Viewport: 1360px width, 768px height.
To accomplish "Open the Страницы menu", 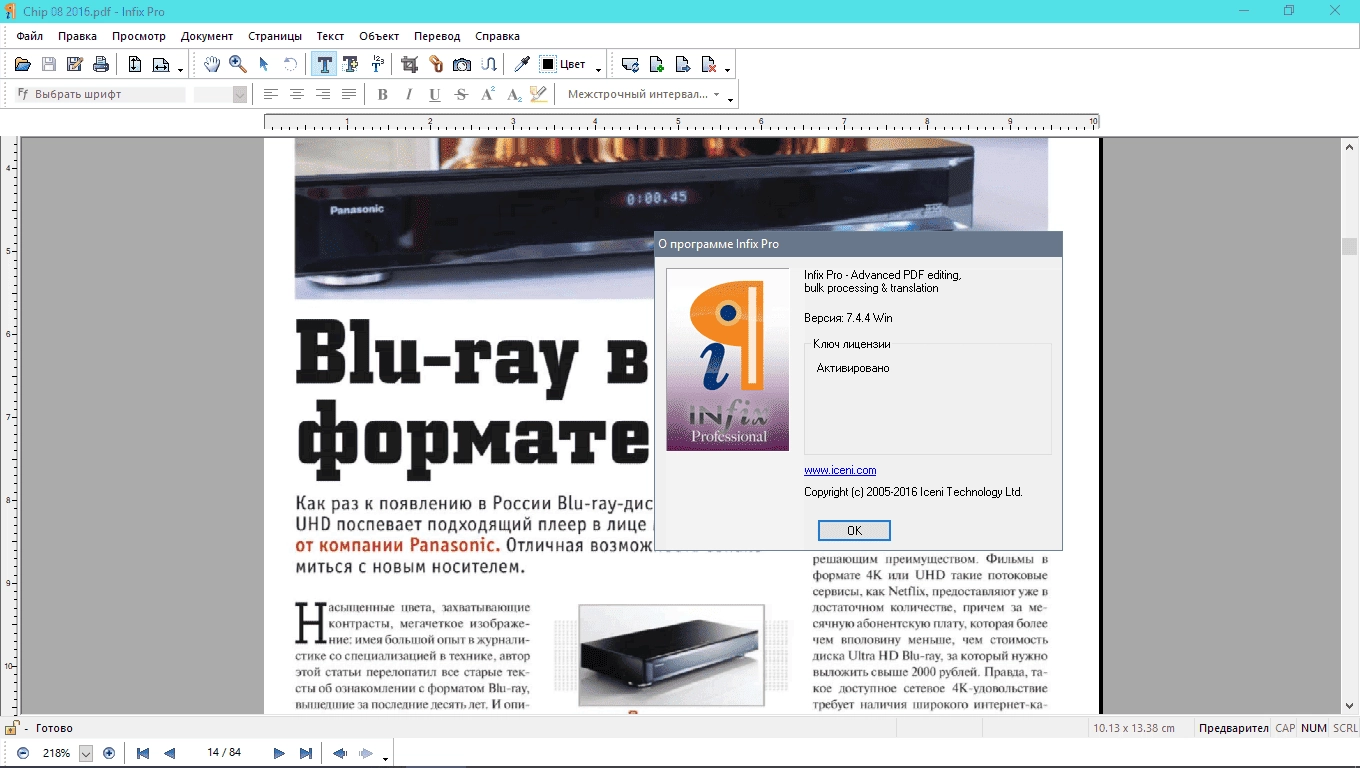I will point(275,36).
